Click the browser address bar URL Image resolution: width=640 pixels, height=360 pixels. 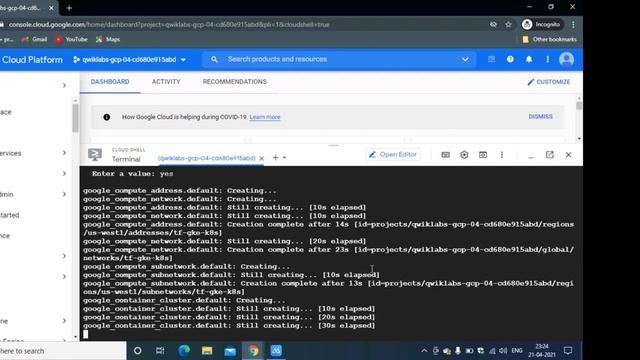point(169,24)
